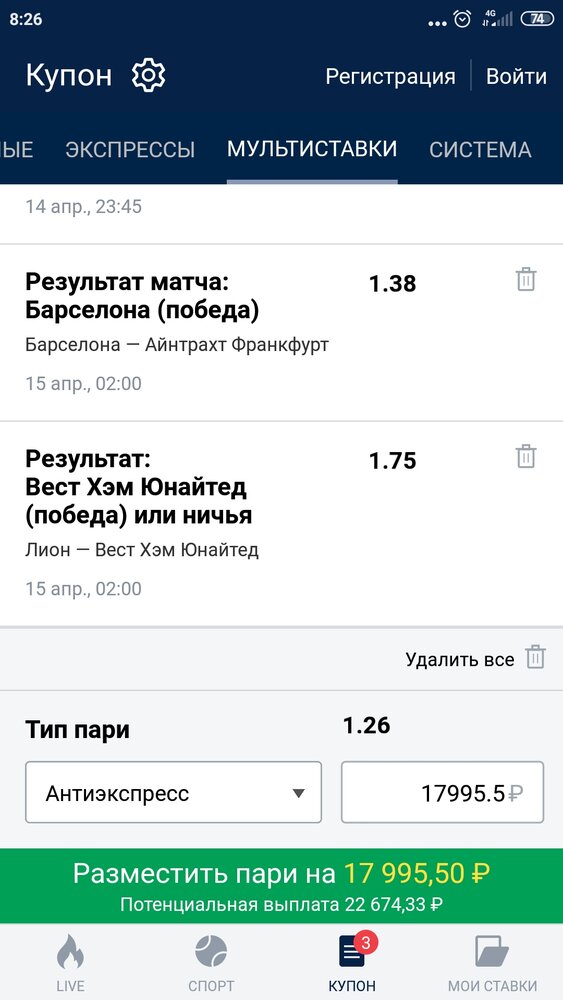Viewport: 563px width, 1000px height.
Task: Place bet with Разместить пари button
Action: click(x=281, y=885)
